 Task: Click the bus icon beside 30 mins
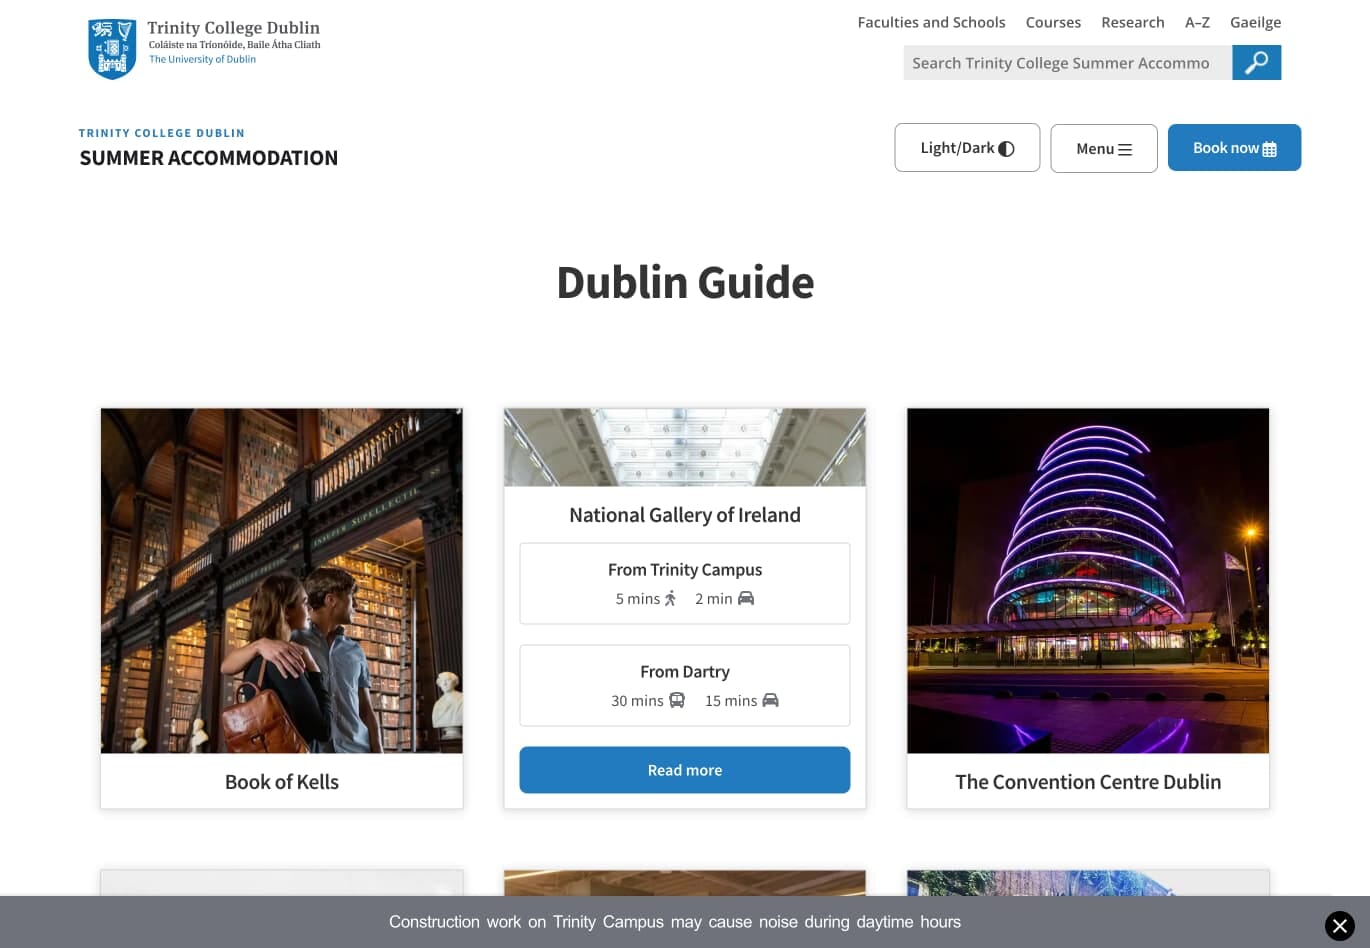(677, 700)
